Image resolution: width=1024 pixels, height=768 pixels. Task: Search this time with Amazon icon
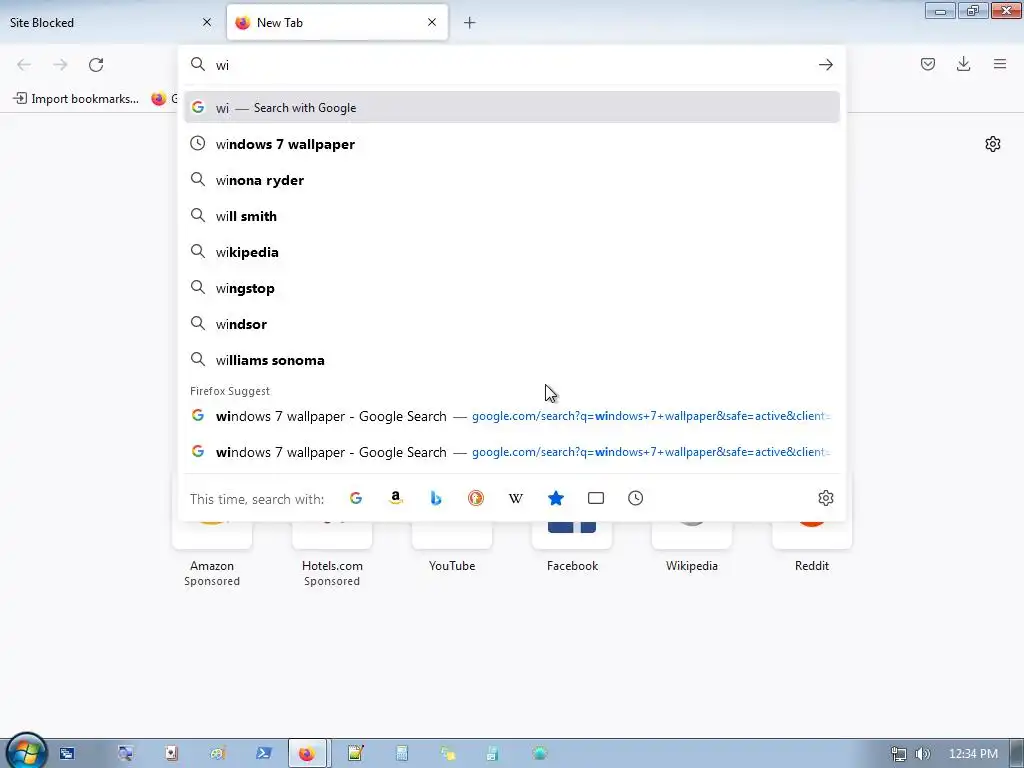tap(396, 498)
